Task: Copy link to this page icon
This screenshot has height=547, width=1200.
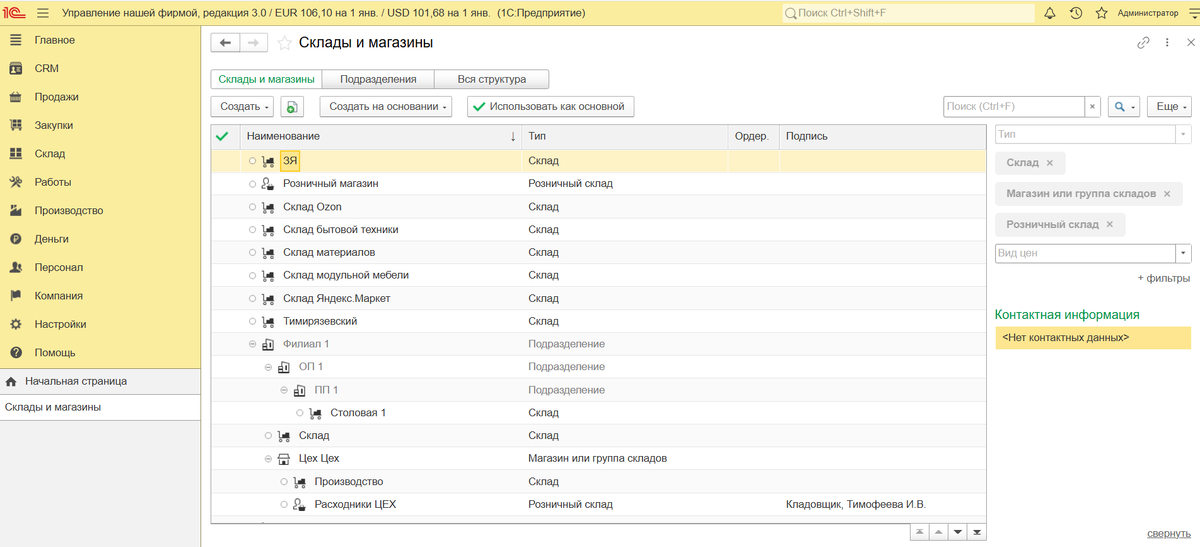Action: tap(1143, 43)
